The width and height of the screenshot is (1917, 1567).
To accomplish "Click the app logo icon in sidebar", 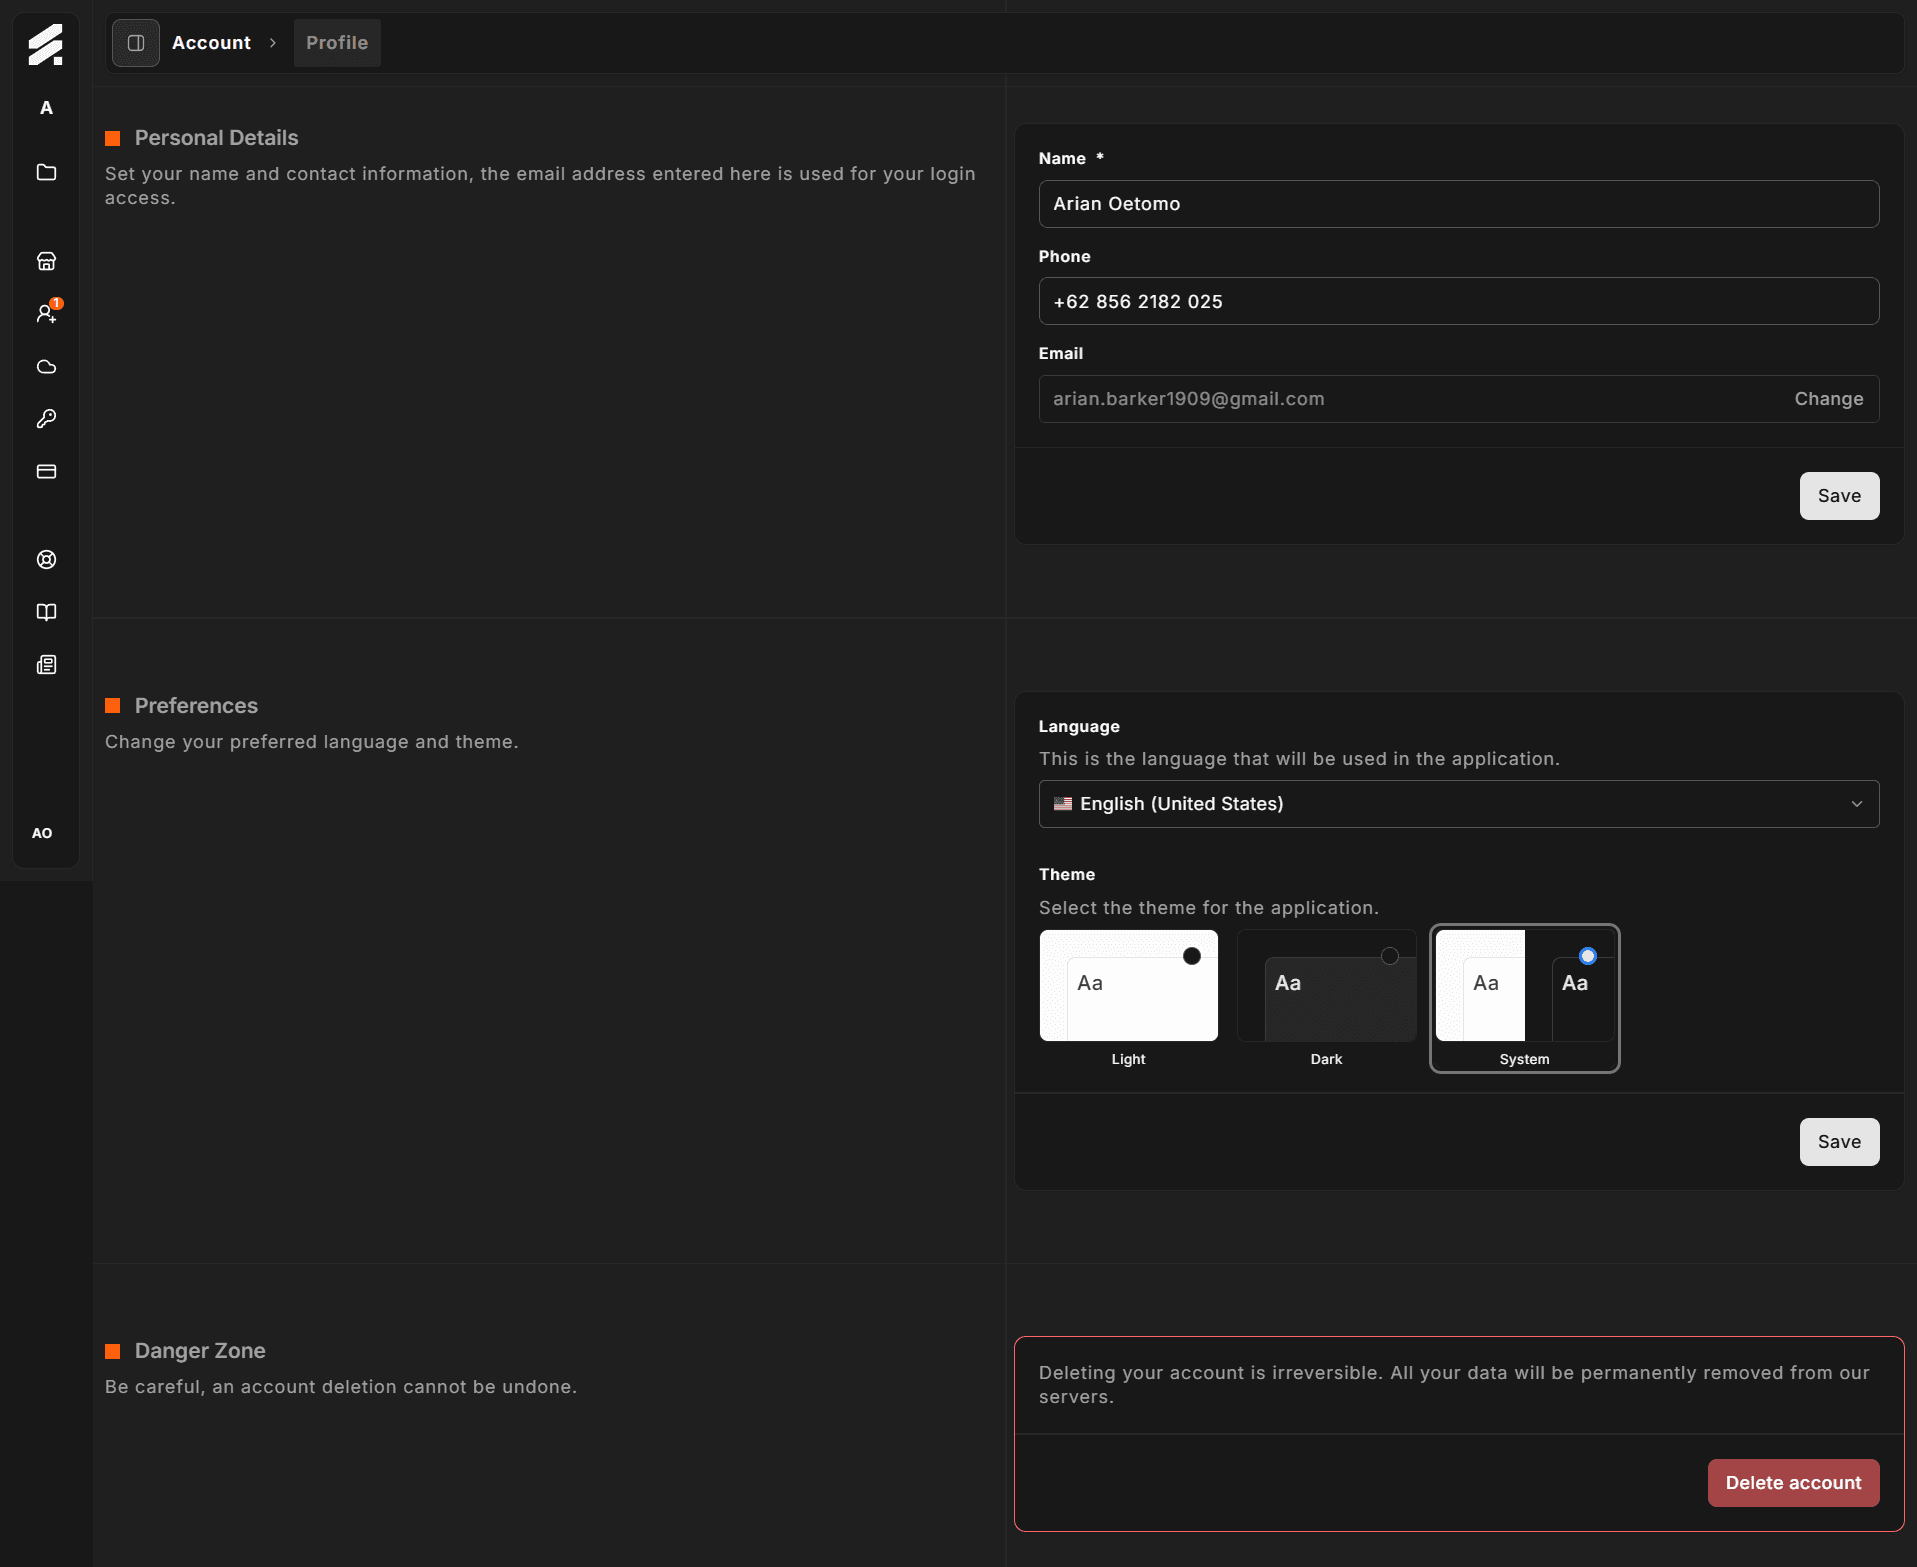I will click(x=45, y=44).
